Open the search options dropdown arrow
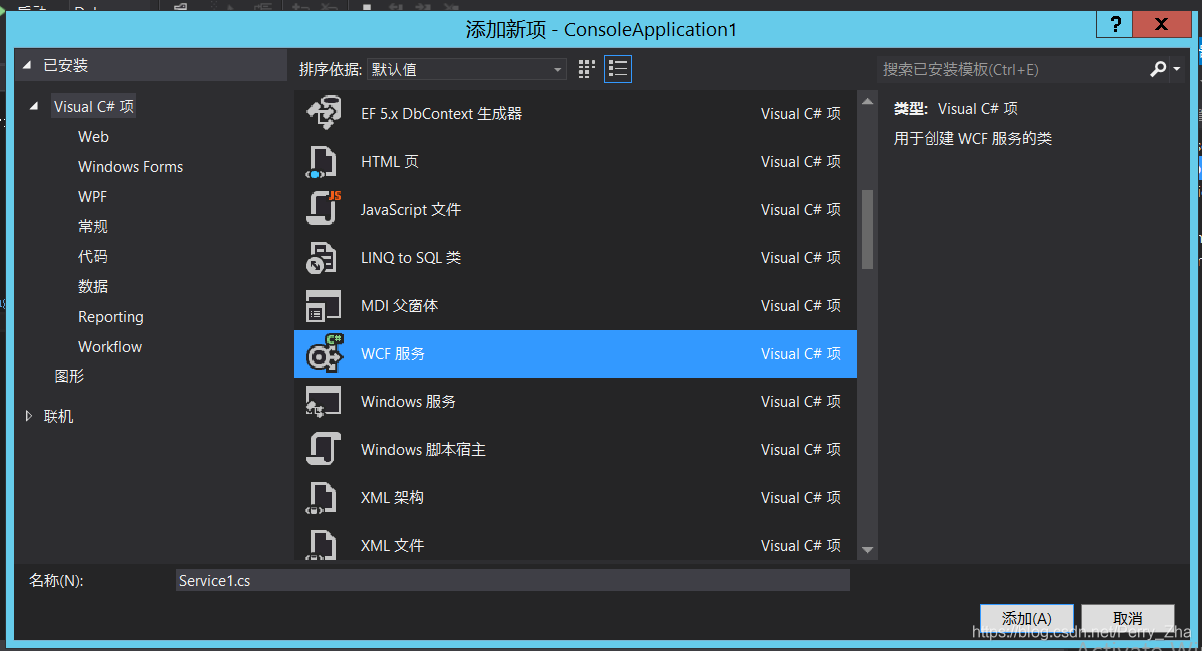Image resolution: width=1202 pixels, height=651 pixels. [x=1176, y=69]
